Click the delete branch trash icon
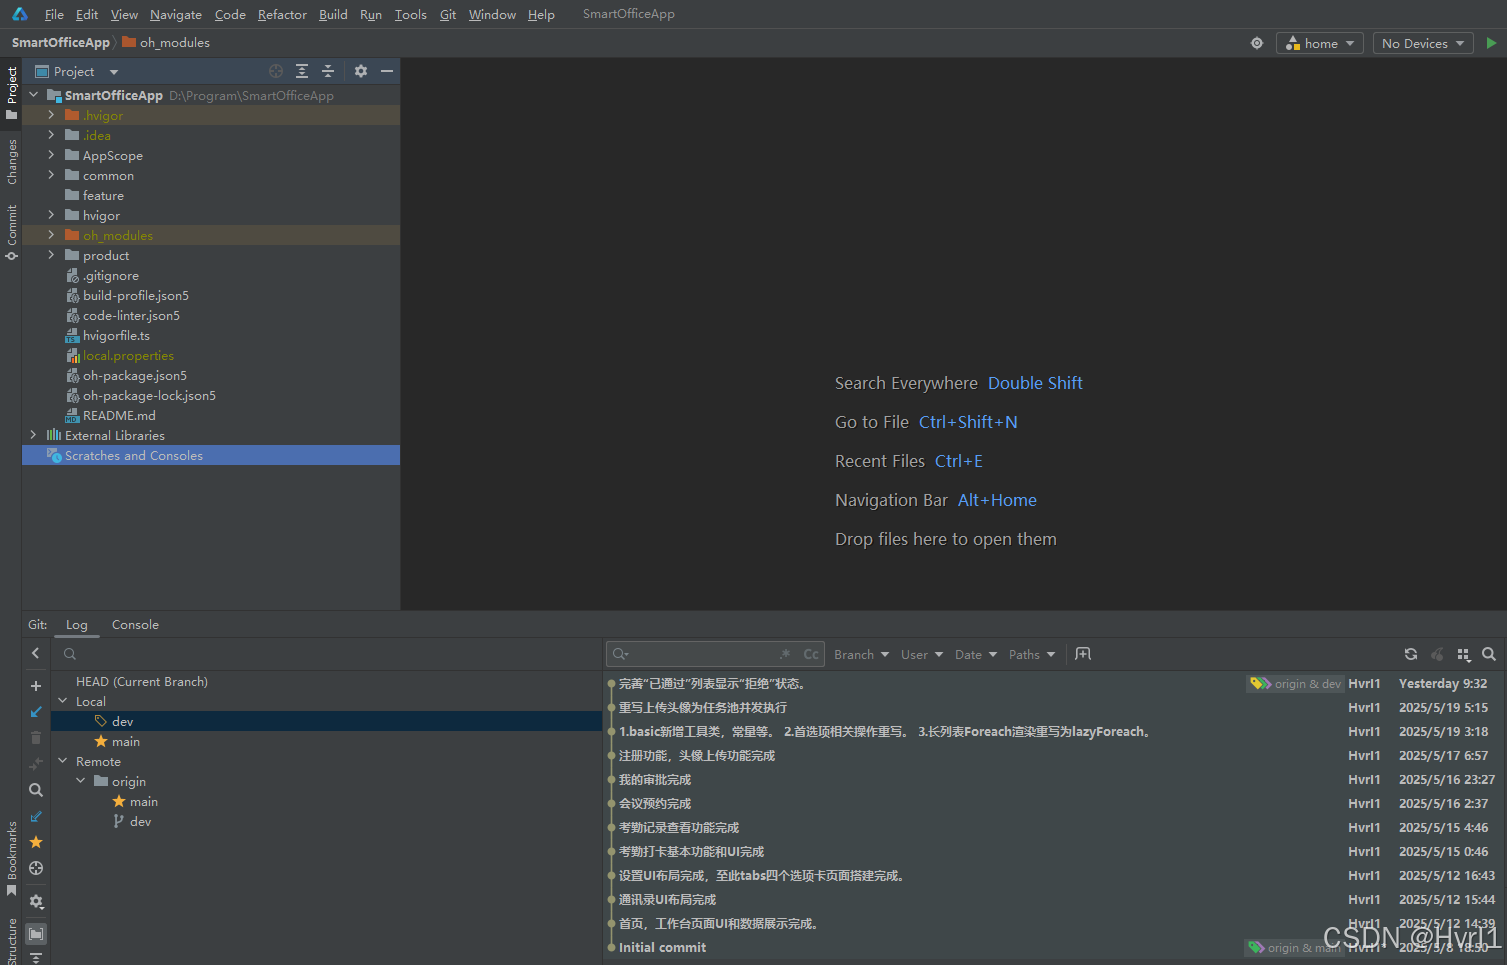1507x965 pixels. click(x=36, y=738)
